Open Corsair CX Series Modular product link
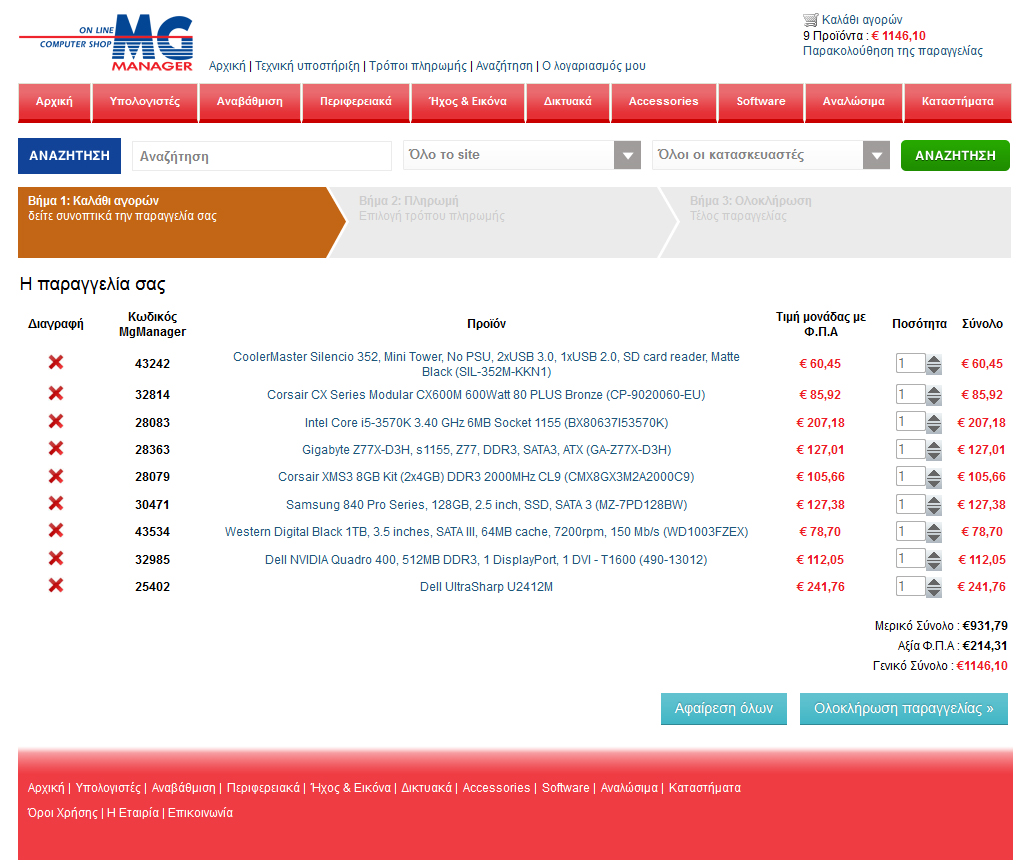Image resolution: width=1024 pixels, height=868 pixels. 487,394
